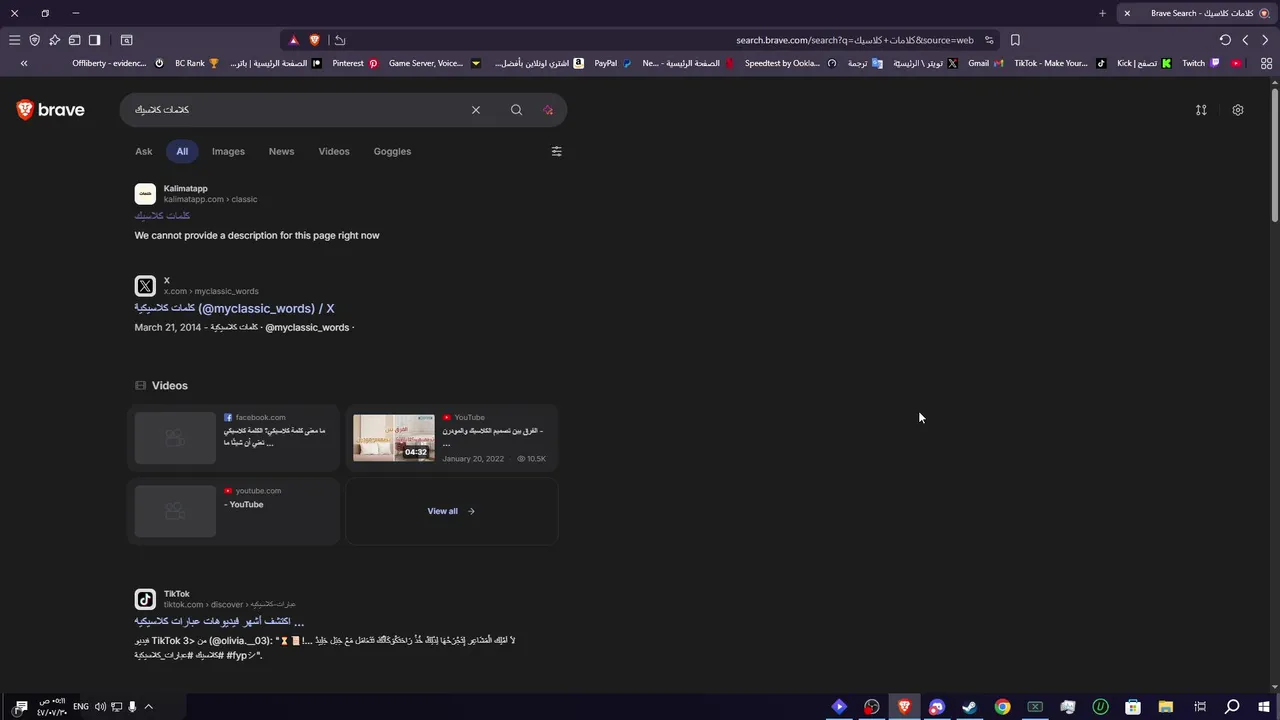Open the Goggles tab

(x=392, y=151)
